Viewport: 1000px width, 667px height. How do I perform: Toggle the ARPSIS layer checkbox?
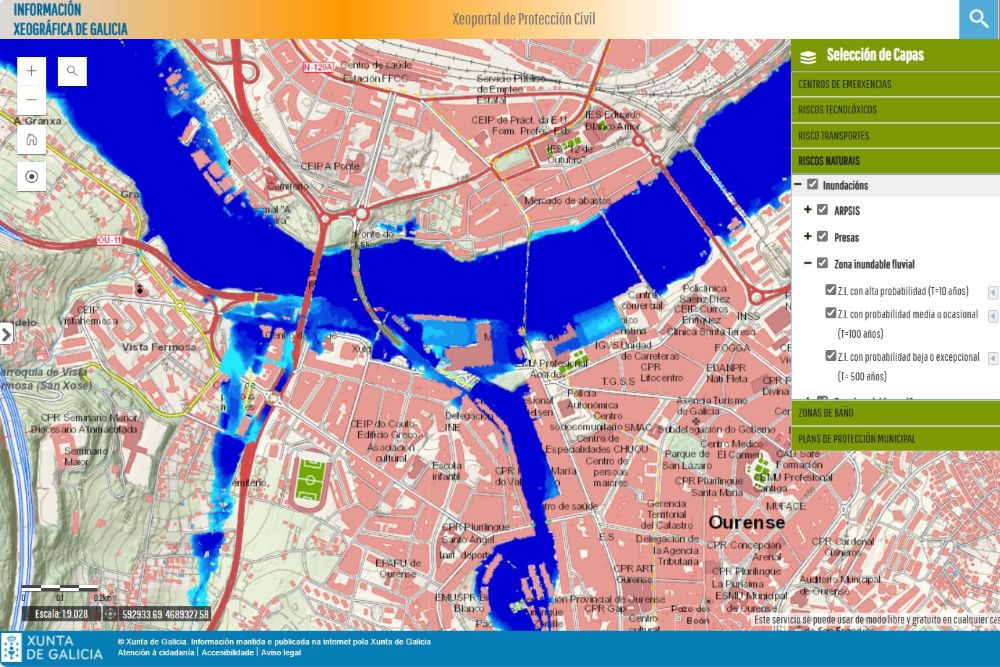[823, 210]
